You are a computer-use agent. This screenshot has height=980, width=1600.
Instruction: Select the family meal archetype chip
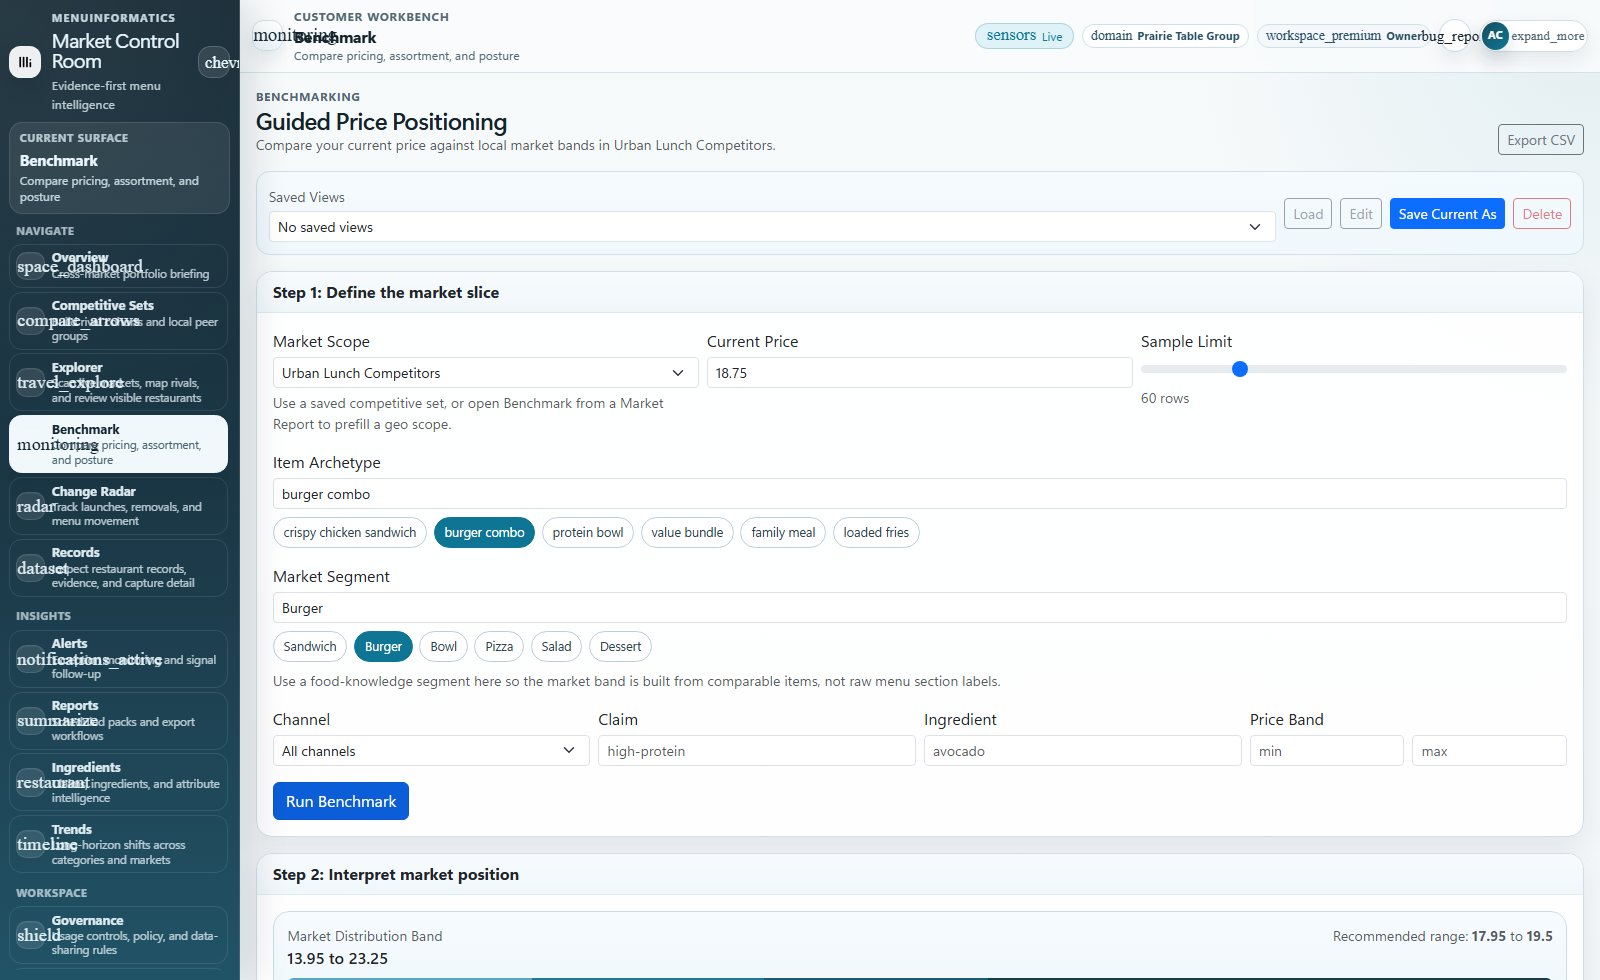(783, 532)
